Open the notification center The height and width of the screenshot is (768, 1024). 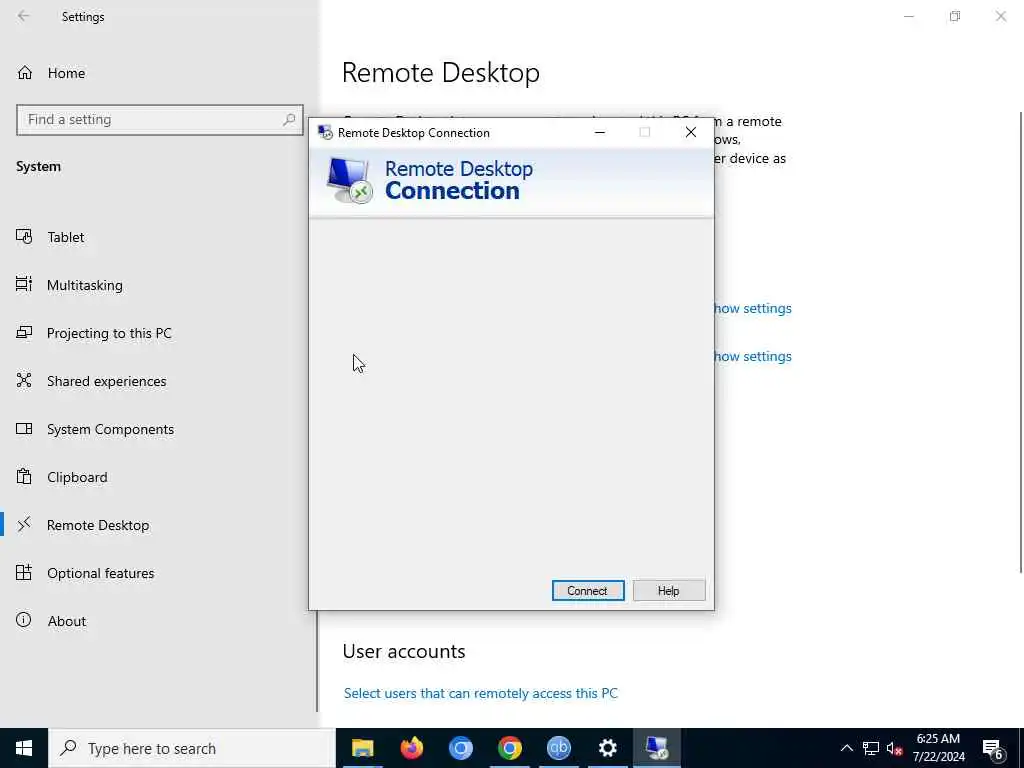[x=993, y=748]
